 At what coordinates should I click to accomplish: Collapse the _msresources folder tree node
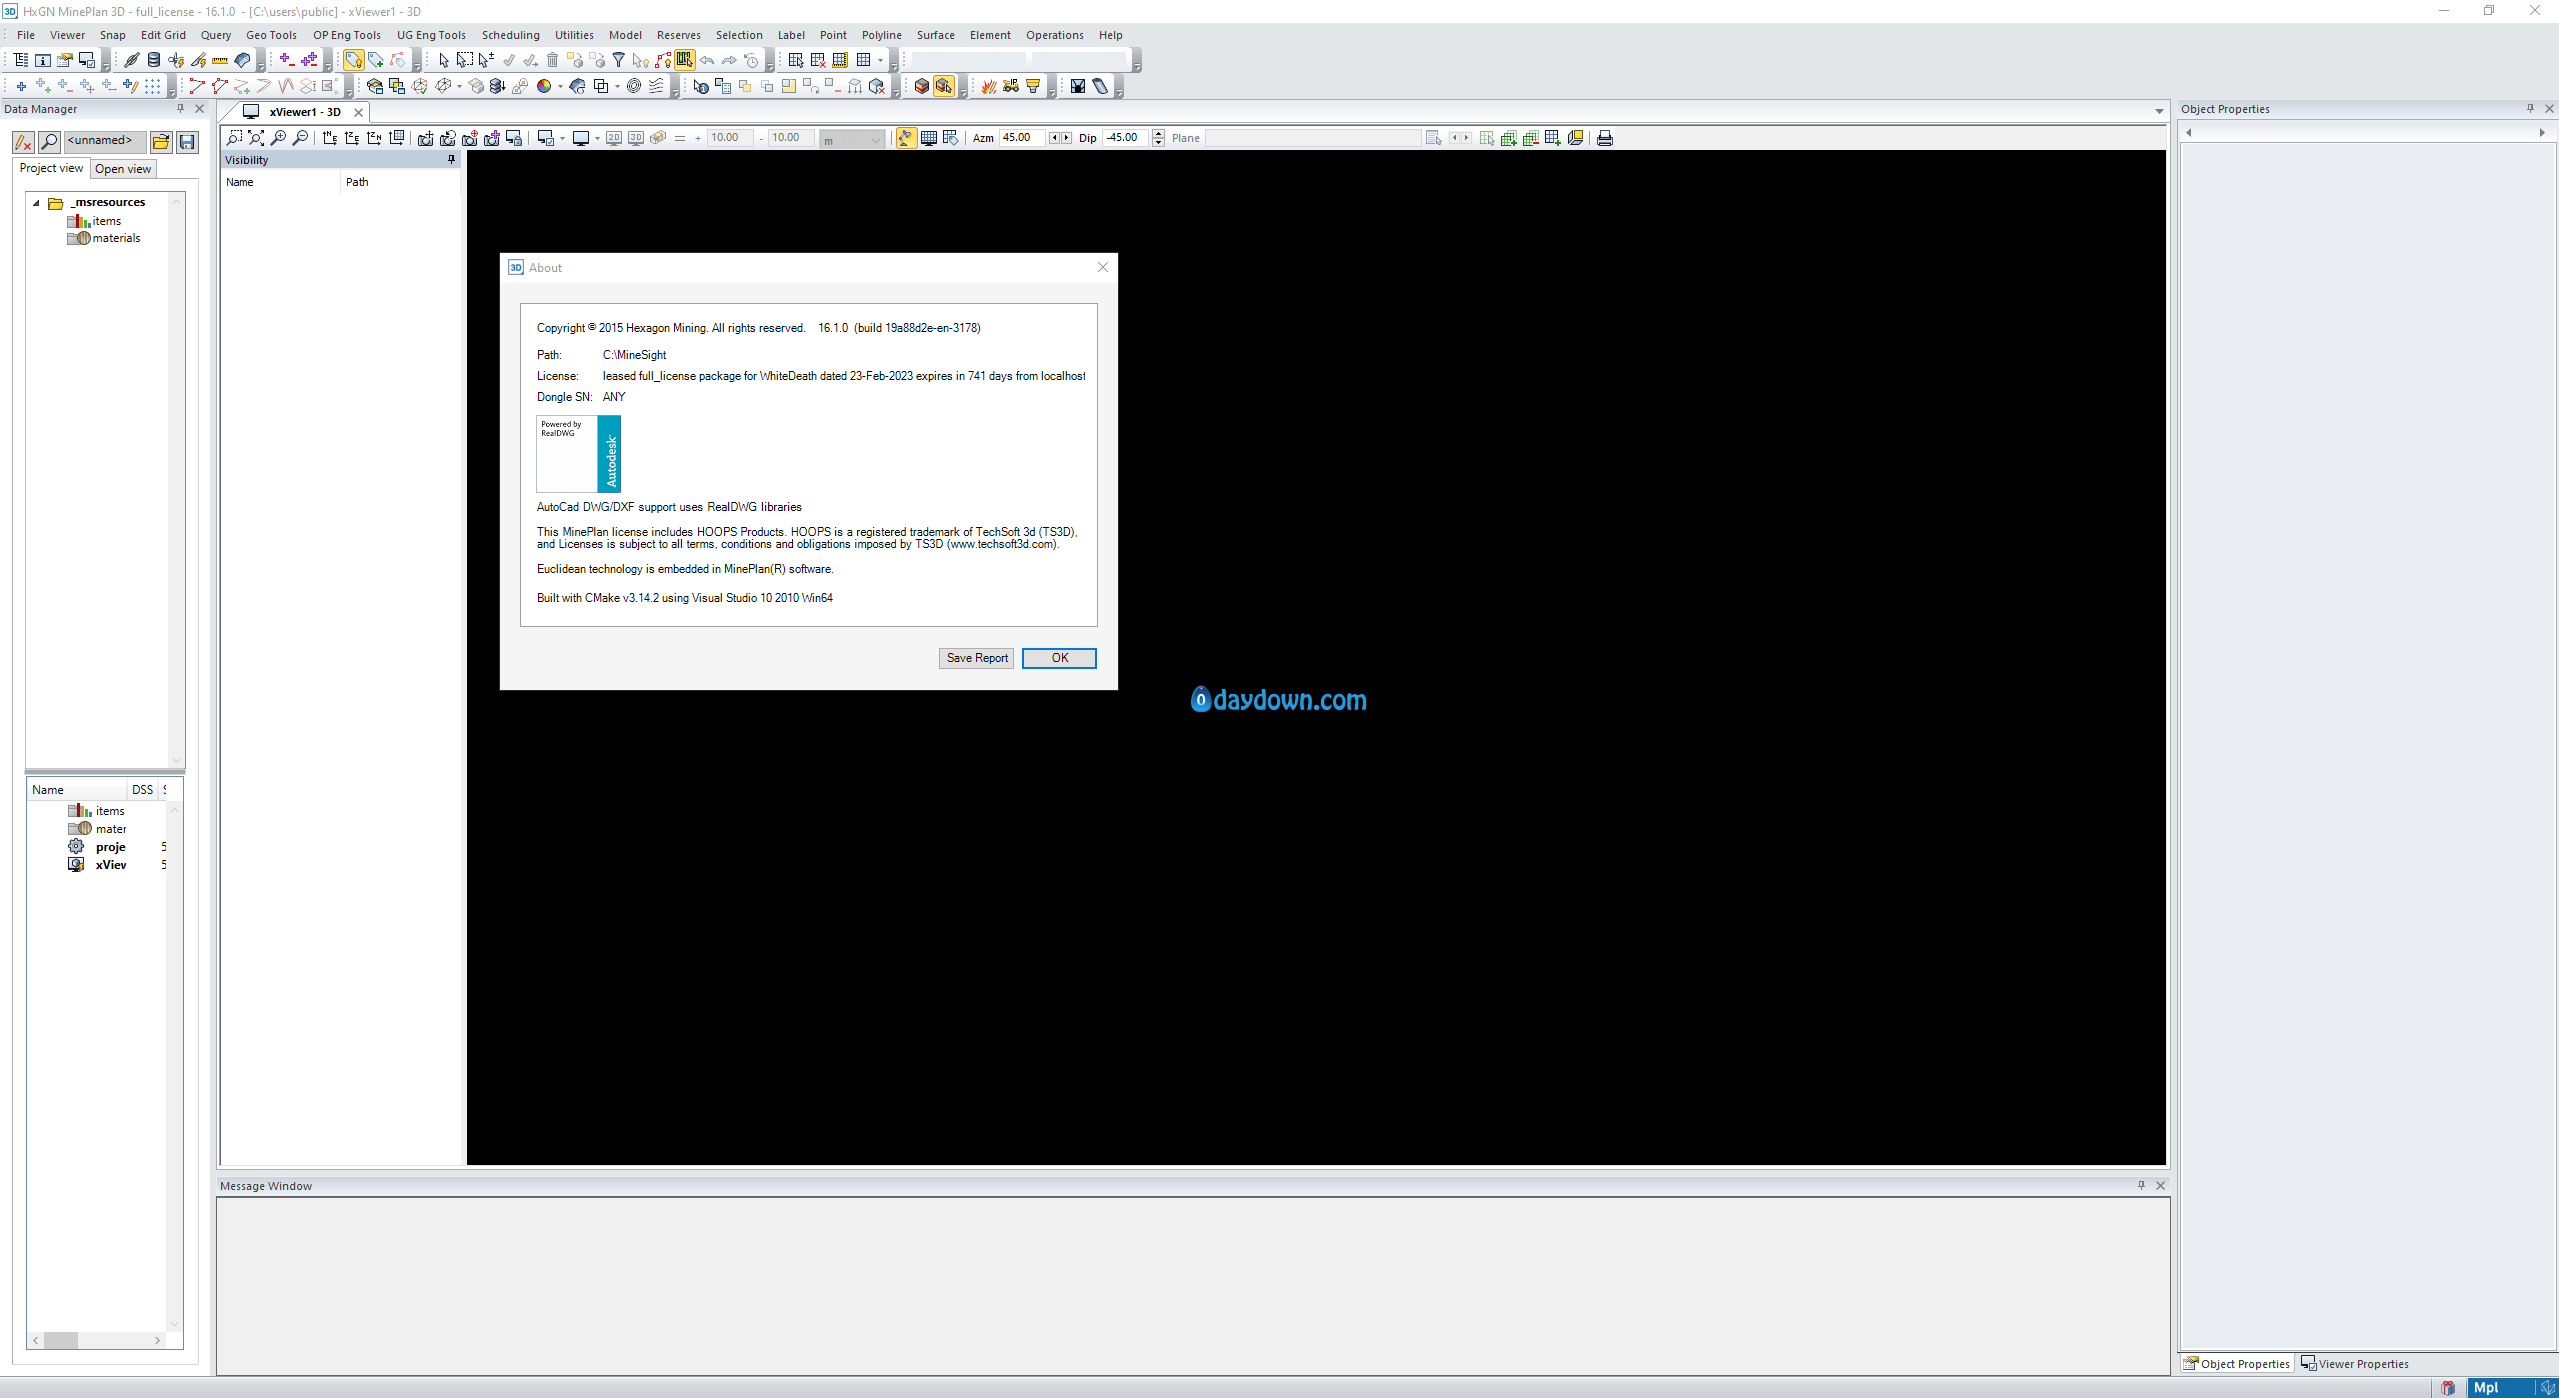[x=37, y=203]
